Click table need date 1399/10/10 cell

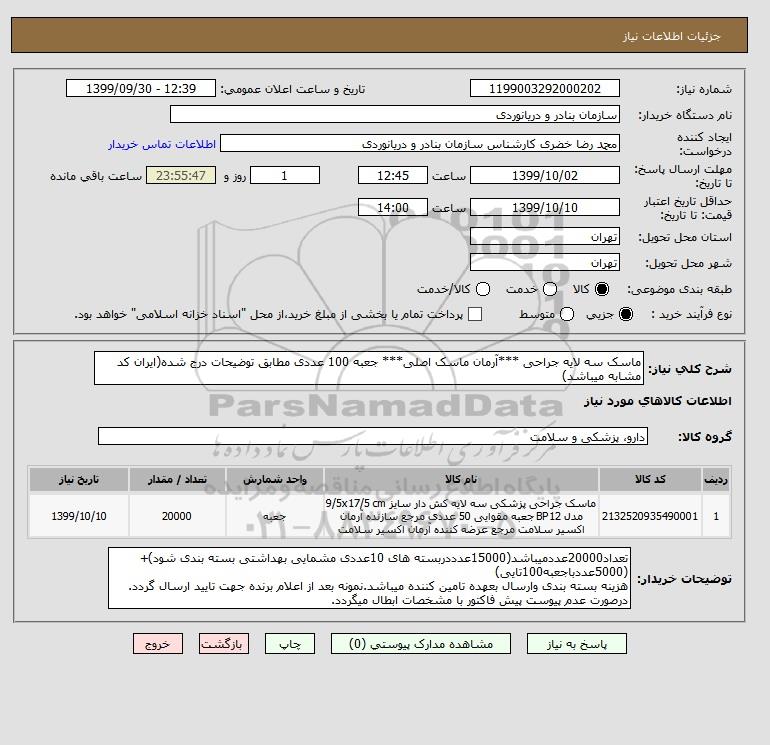pyautogui.click(x=79, y=516)
